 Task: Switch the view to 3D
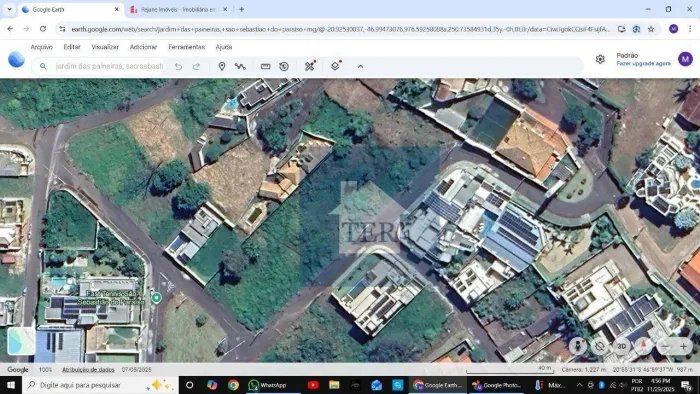pos(621,346)
